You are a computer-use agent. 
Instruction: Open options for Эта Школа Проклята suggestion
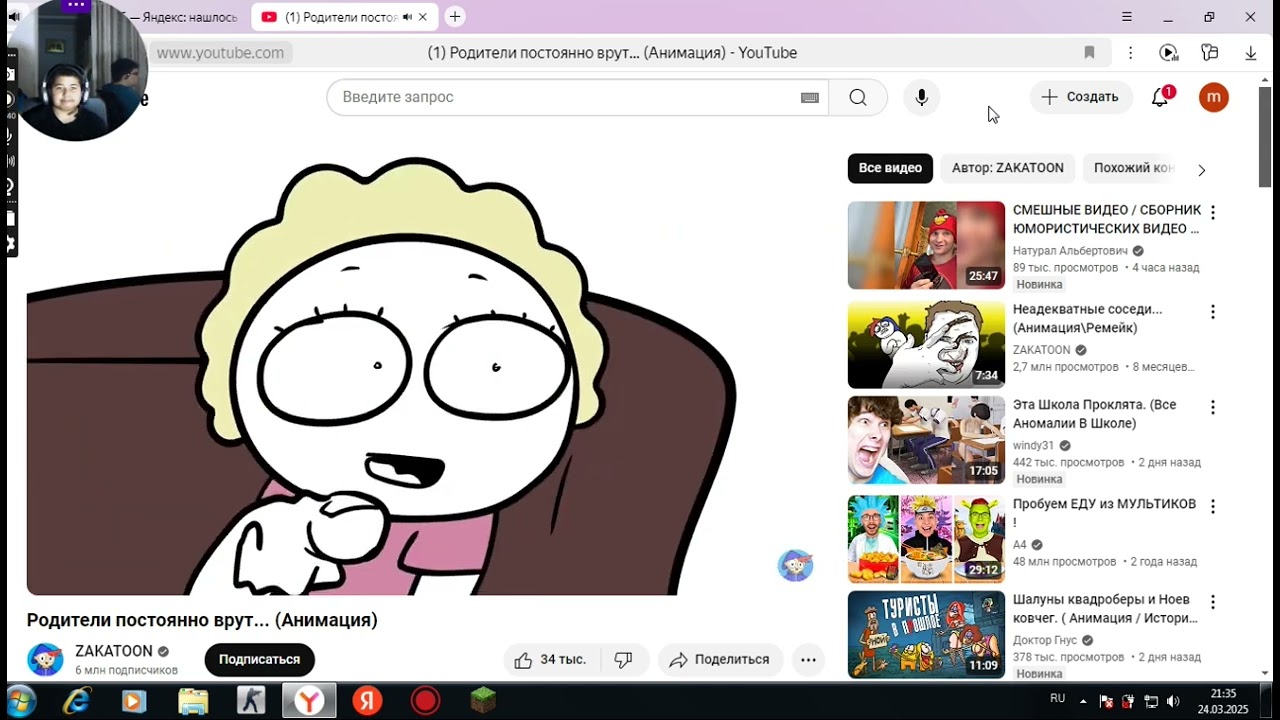coord(1213,408)
